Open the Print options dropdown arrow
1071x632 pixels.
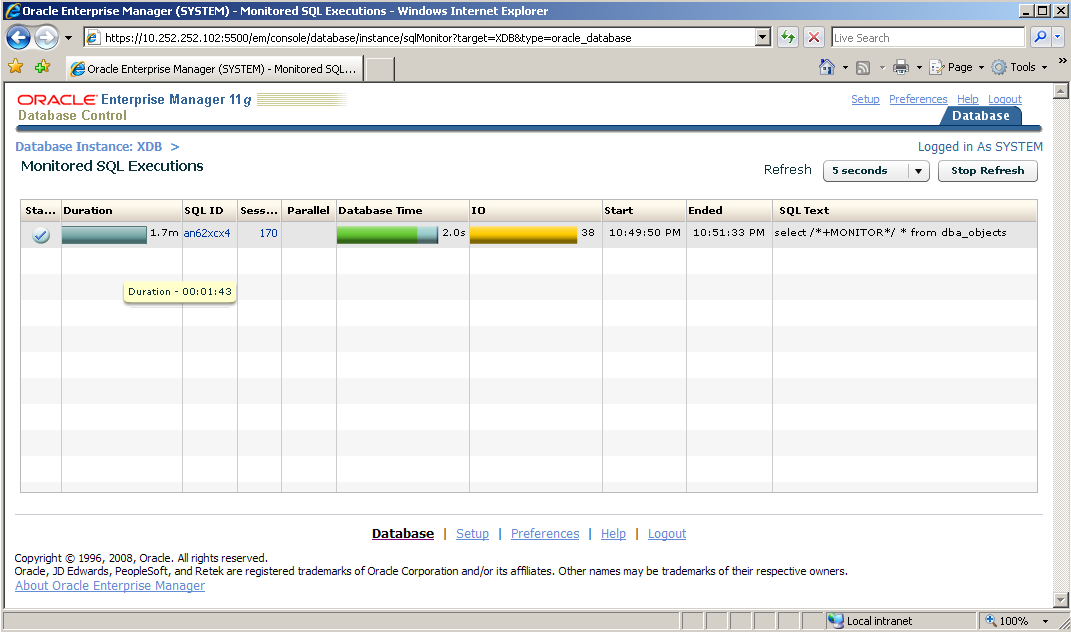919,67
